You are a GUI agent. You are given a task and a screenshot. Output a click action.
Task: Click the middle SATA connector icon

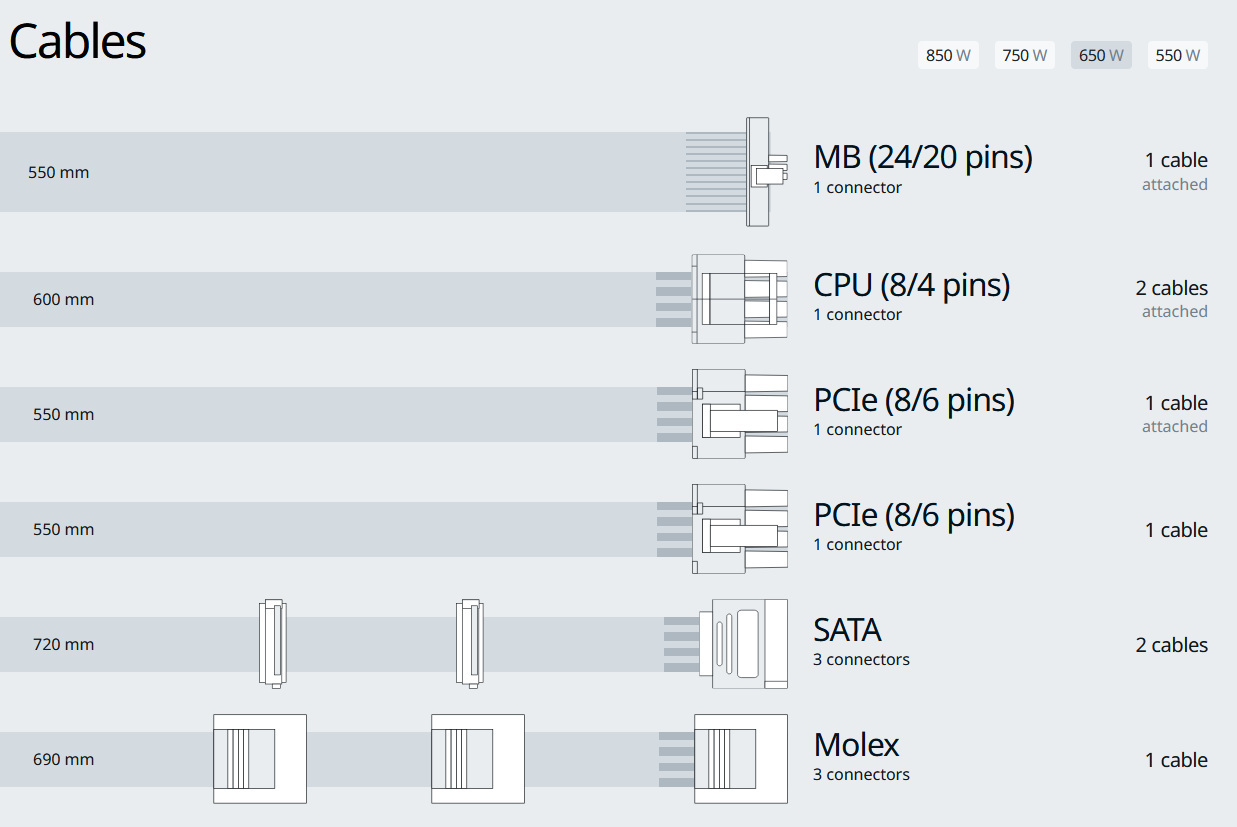(469, 644)
